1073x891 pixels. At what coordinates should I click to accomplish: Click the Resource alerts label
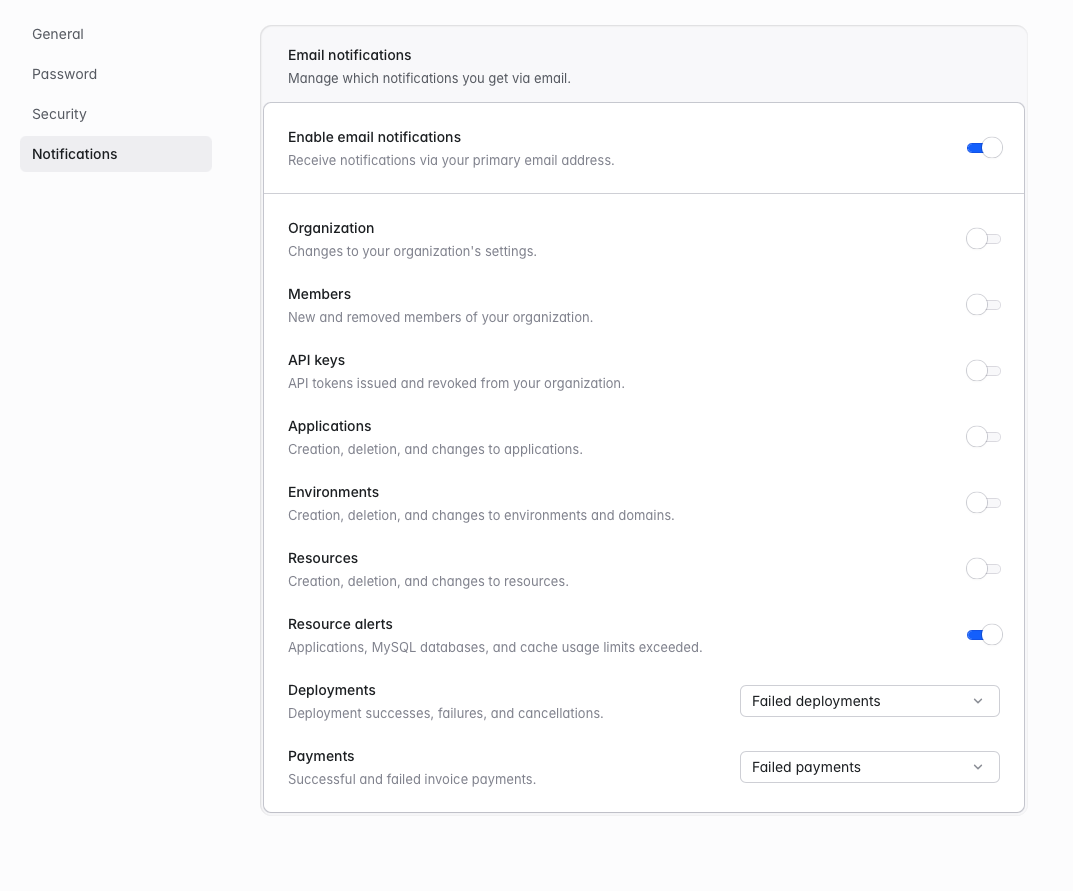[x=340, y=624]
